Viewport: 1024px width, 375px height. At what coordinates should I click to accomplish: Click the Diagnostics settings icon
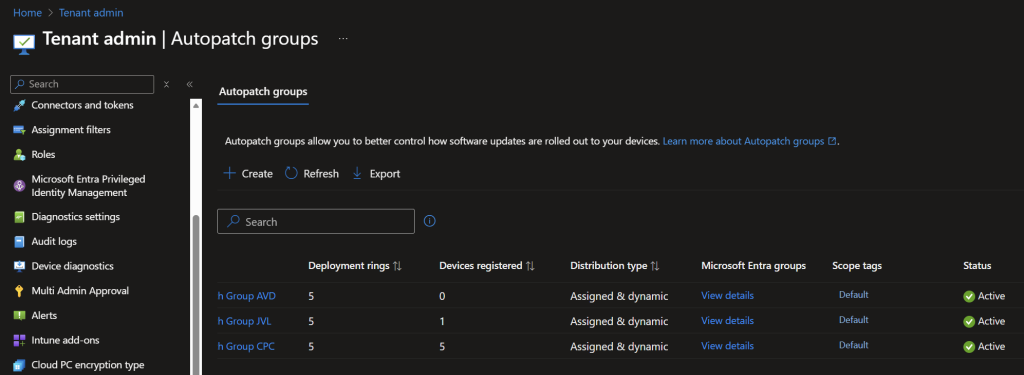click(x=19, y=217)
